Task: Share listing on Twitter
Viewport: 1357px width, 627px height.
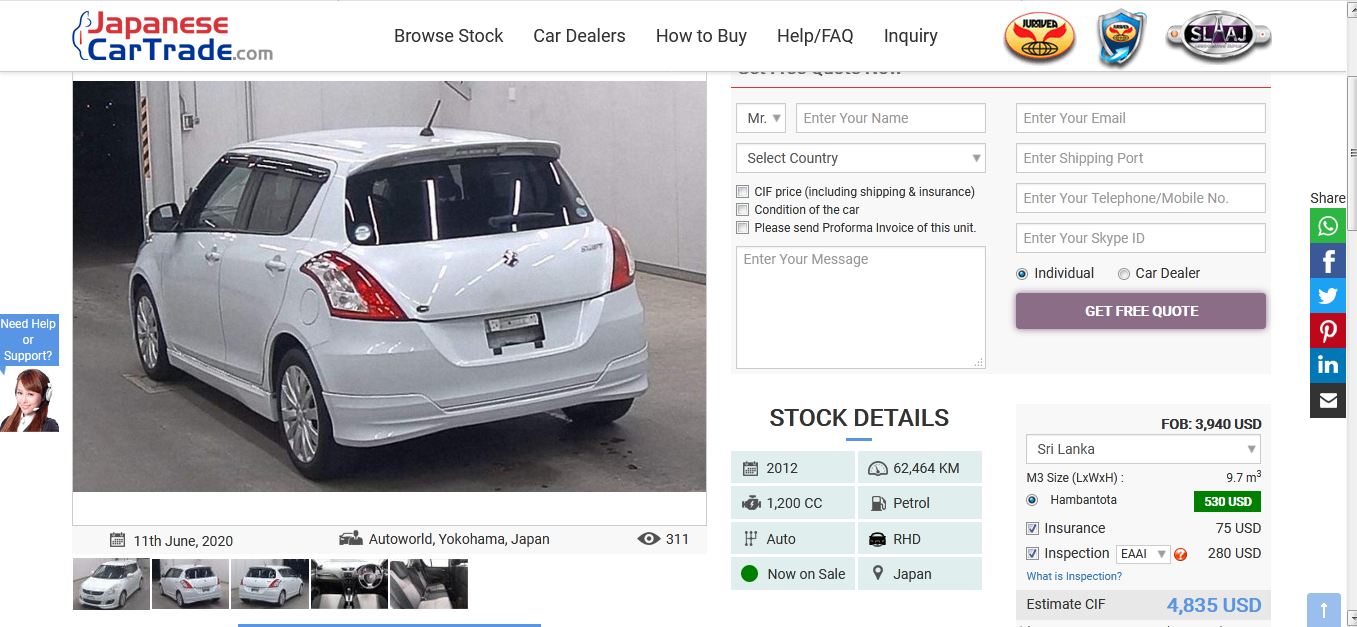Action: click(x=1328, y=296)
